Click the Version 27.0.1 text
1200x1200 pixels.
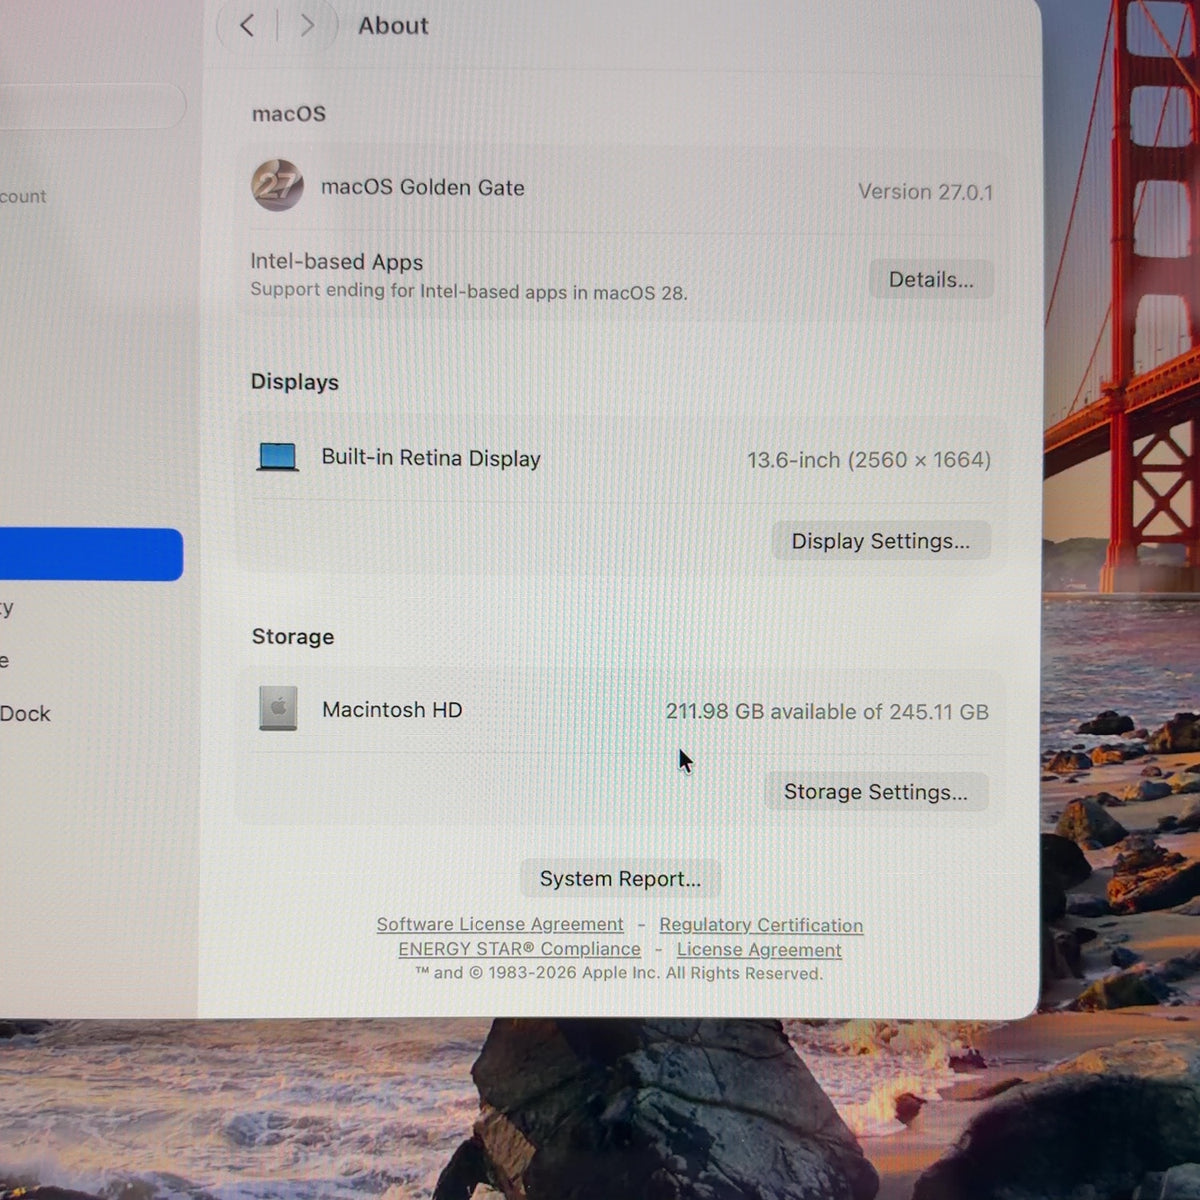[x=925, y=191]
